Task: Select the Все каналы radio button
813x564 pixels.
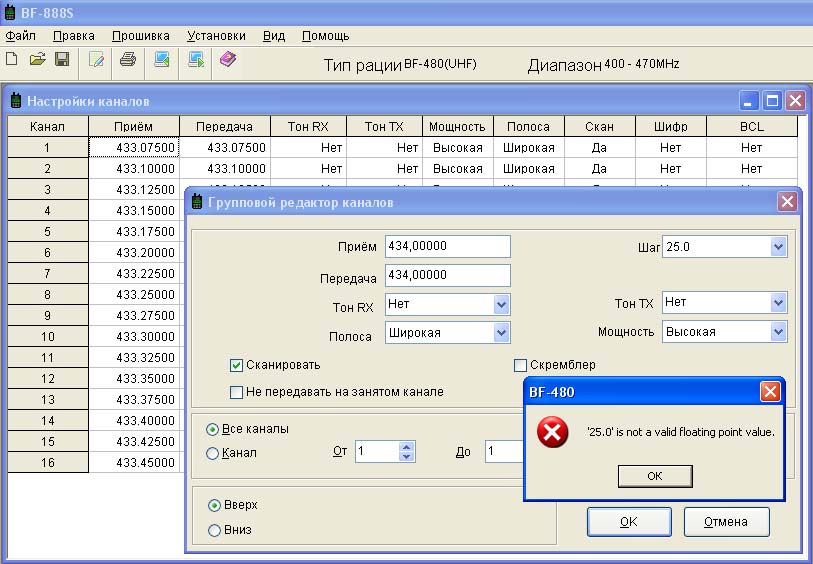Action: tap(212, 429)
